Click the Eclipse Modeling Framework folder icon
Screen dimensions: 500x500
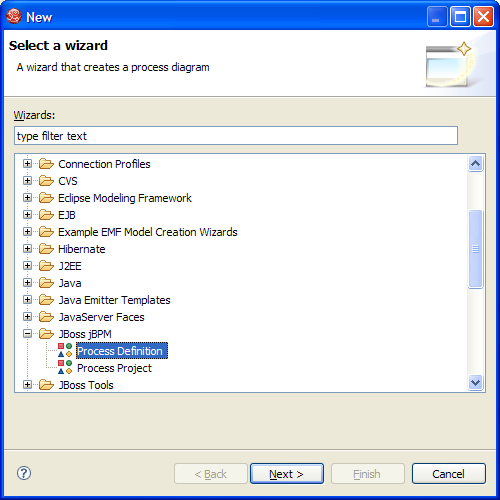(46, 198)
